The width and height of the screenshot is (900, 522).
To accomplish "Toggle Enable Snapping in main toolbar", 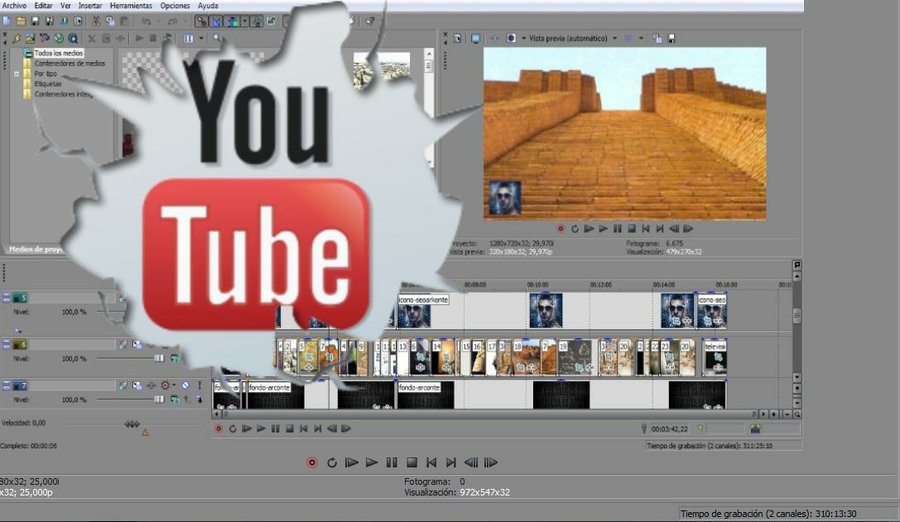I will pos(201,21).
